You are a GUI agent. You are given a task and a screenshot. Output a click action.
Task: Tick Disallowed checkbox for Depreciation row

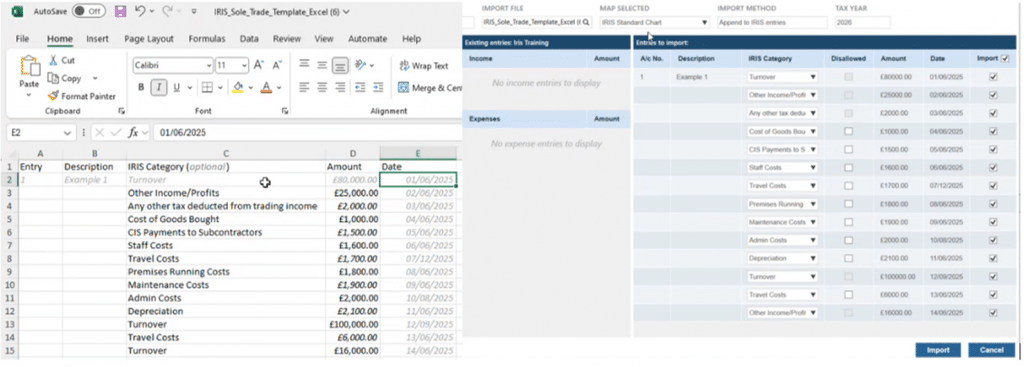[x=848, y=258]
